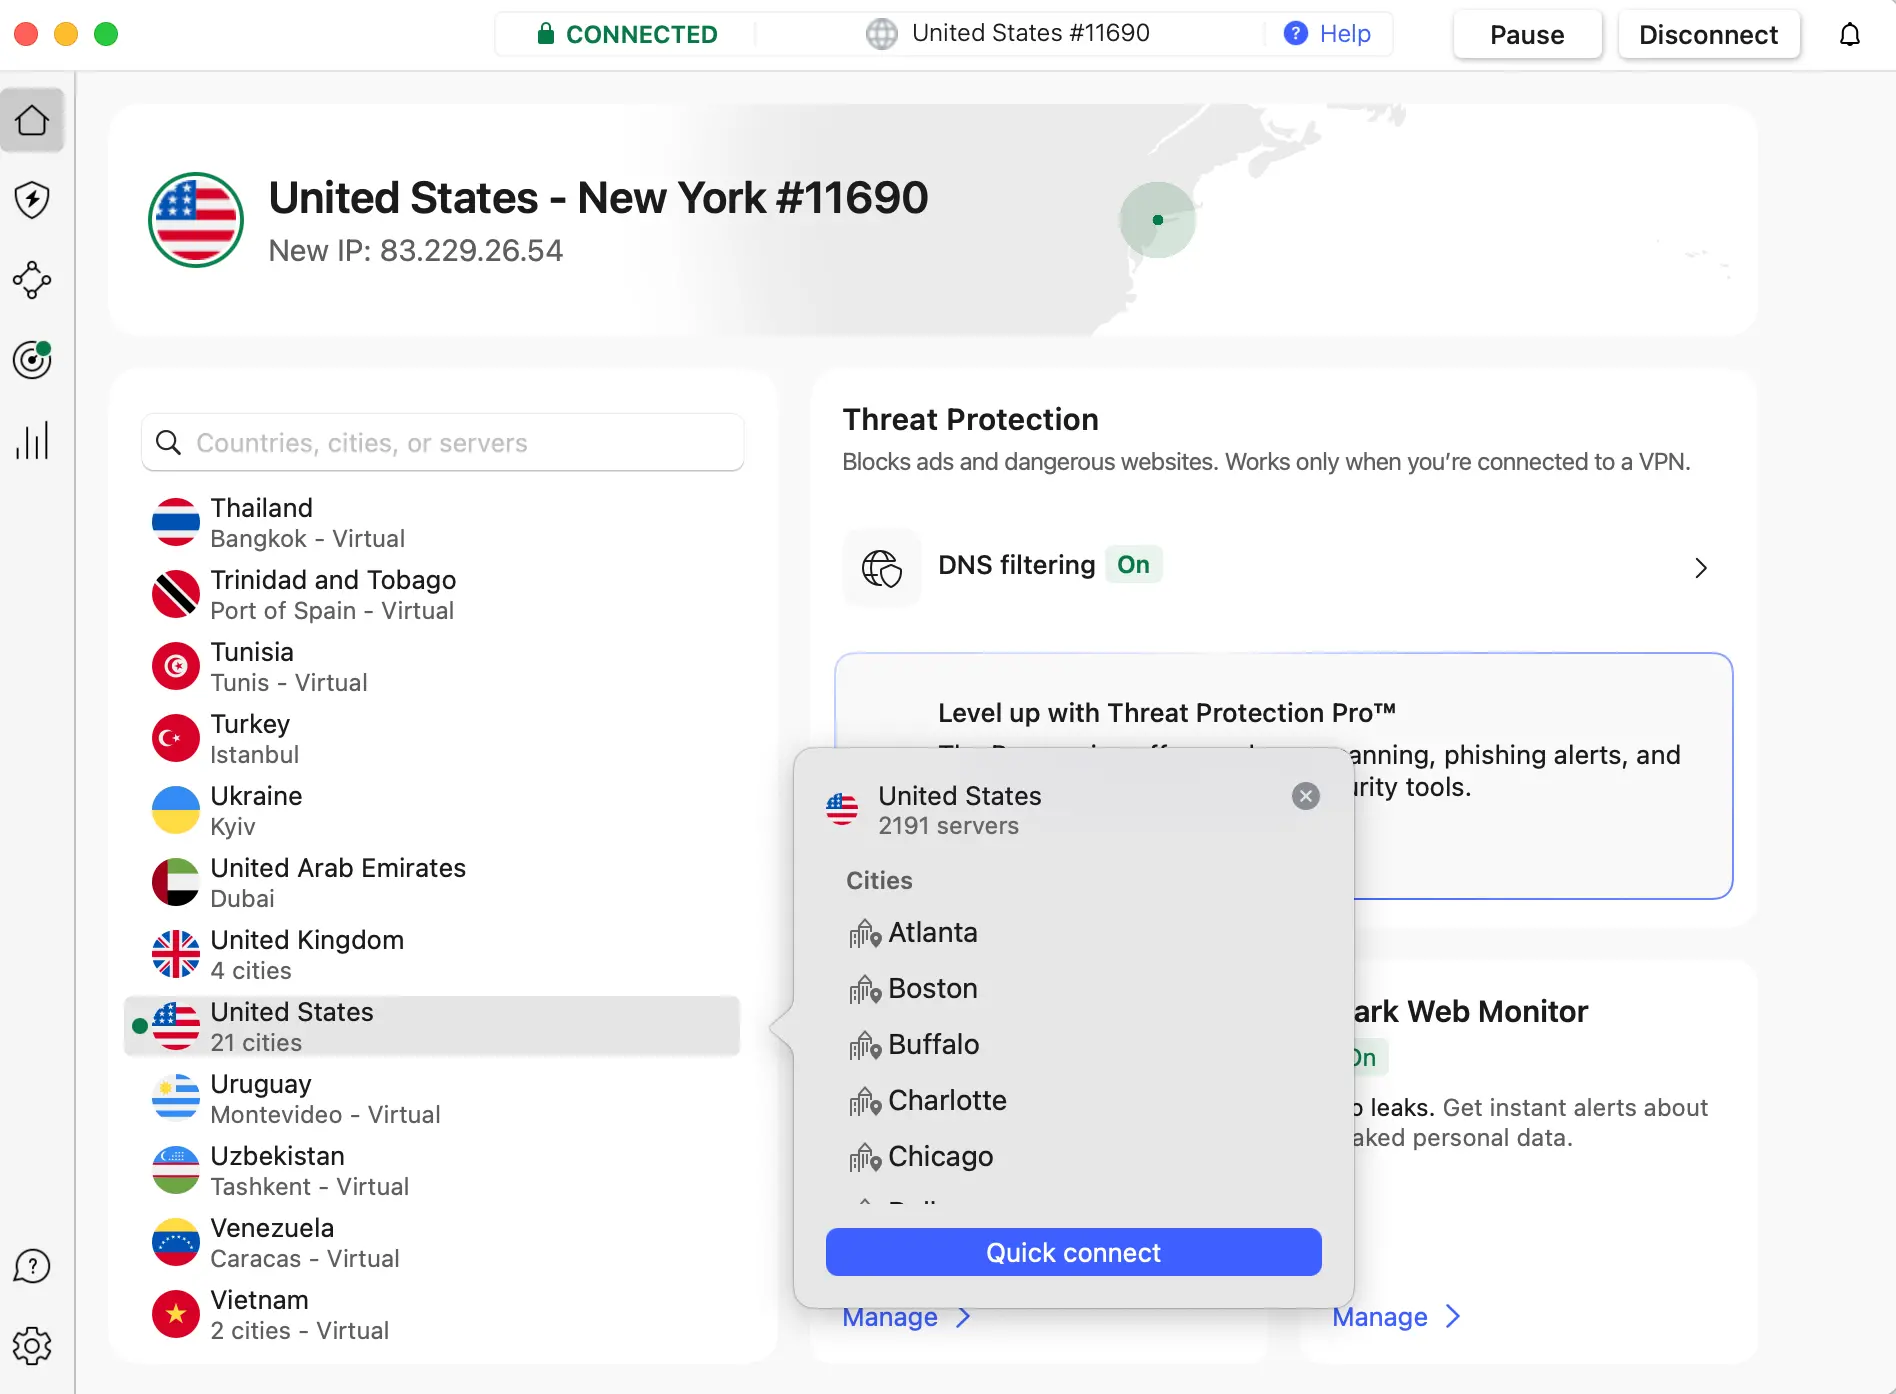Click the CONNECTED status indicator
The image size is (1896, 1394).
627,34
